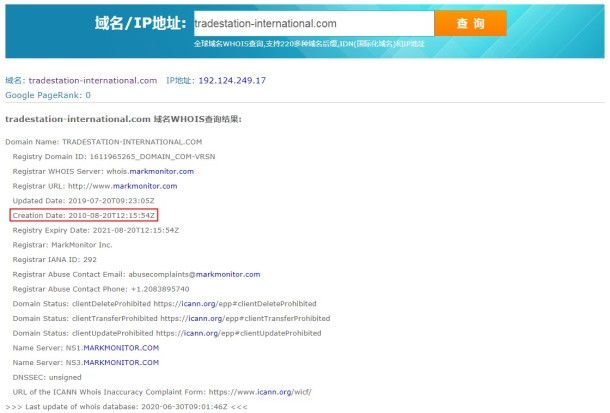Image resolution: width=610 pixels, height=413 pixels.
Task: Click the NS3.MARKMONITOR.COM name server link
Action: point(121,363)
